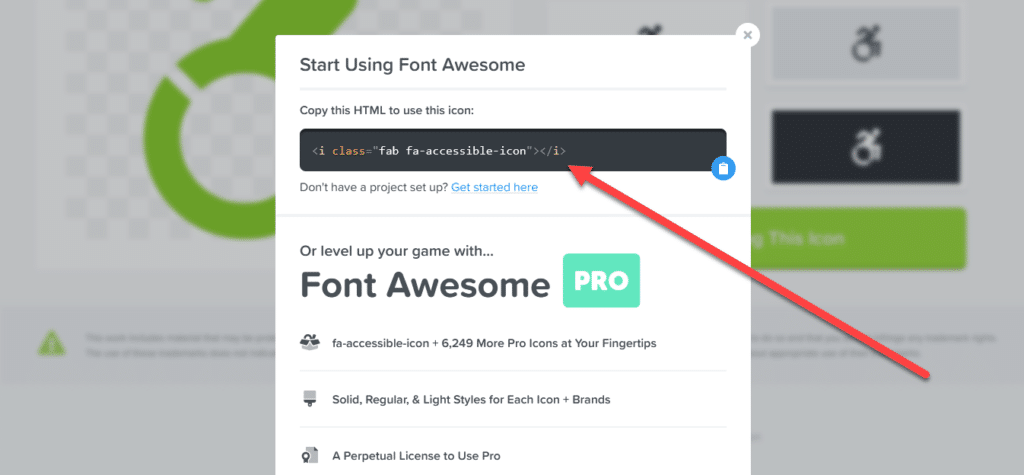This screenshot has height=475, width=1024.
Task: Click the license ribbon icon beside Perpetual License
Action: 309,455
